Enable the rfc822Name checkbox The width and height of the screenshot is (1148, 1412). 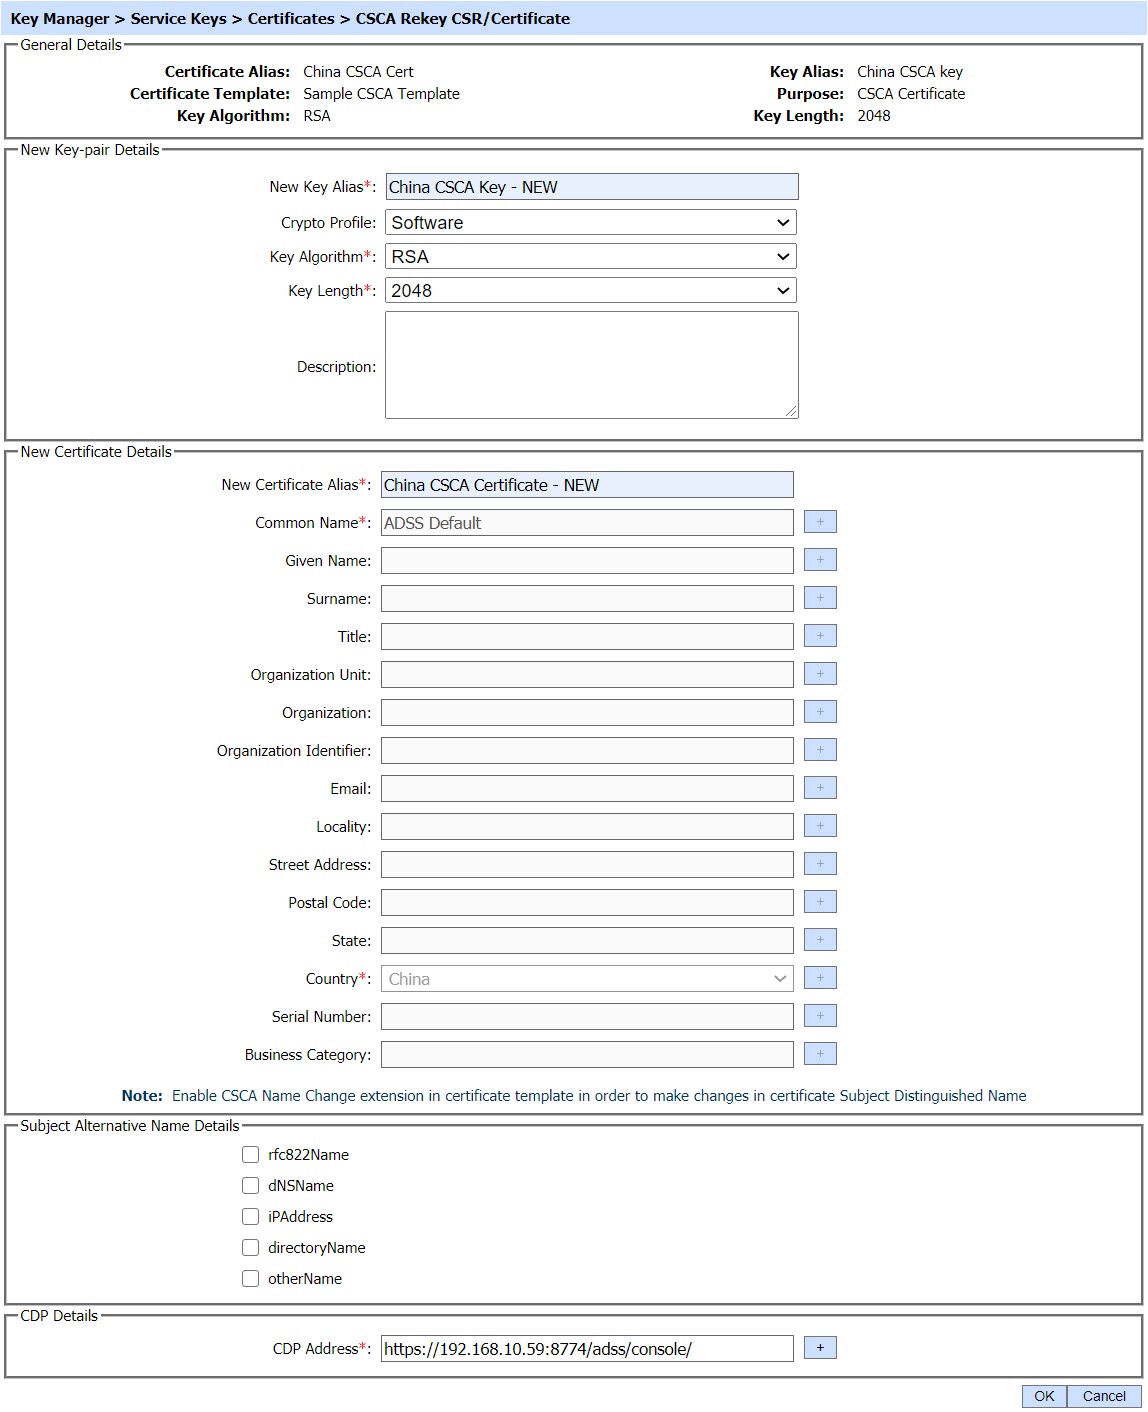[251, 1155]
